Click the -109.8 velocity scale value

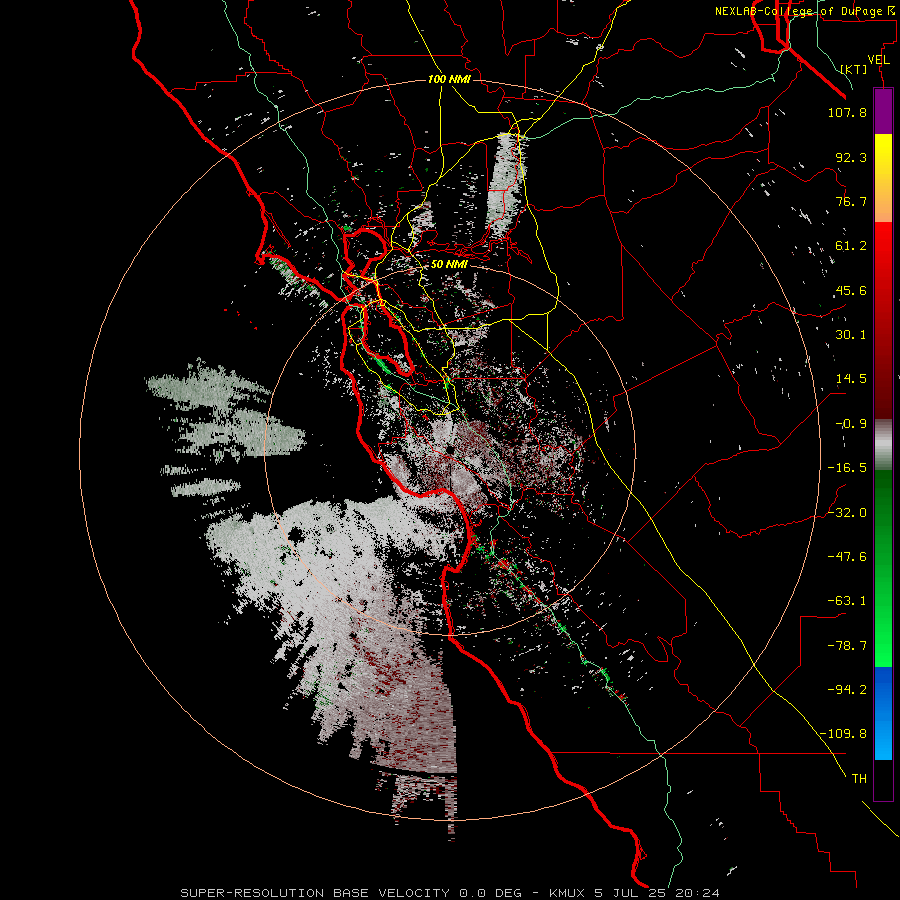pyautogui.click(x=843, y=734)
